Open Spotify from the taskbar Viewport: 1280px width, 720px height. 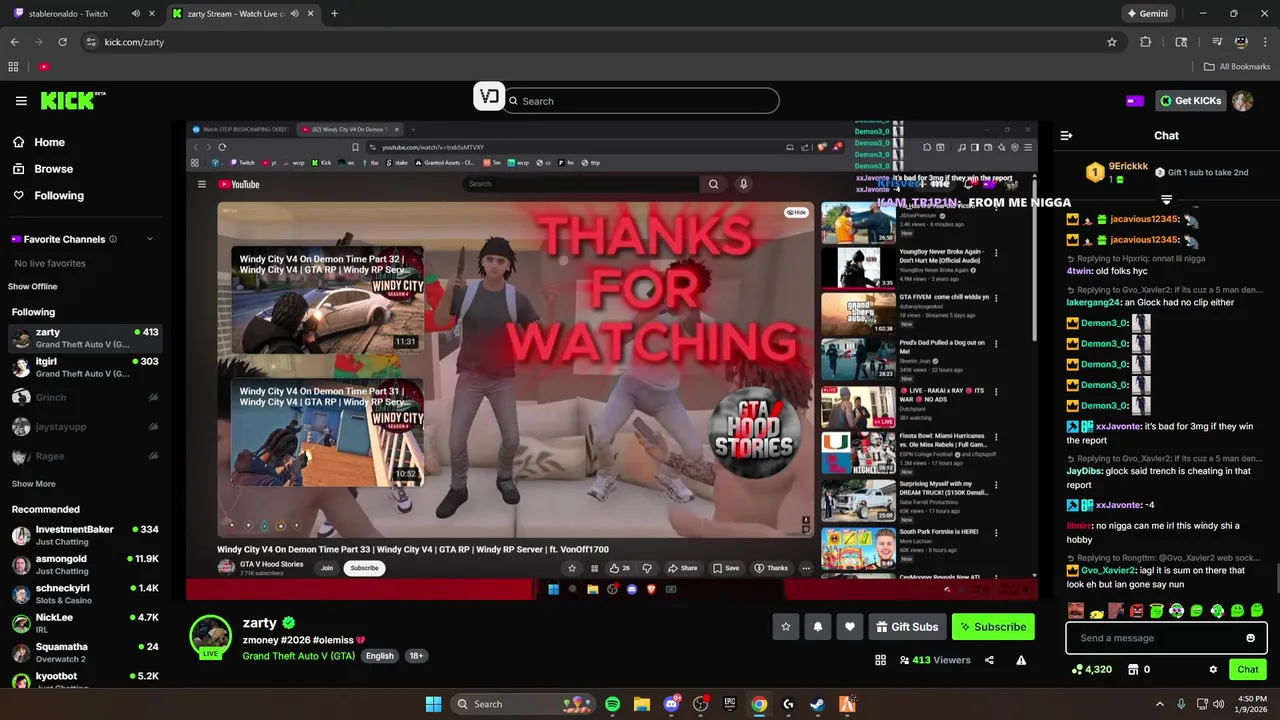click(612, 704)
